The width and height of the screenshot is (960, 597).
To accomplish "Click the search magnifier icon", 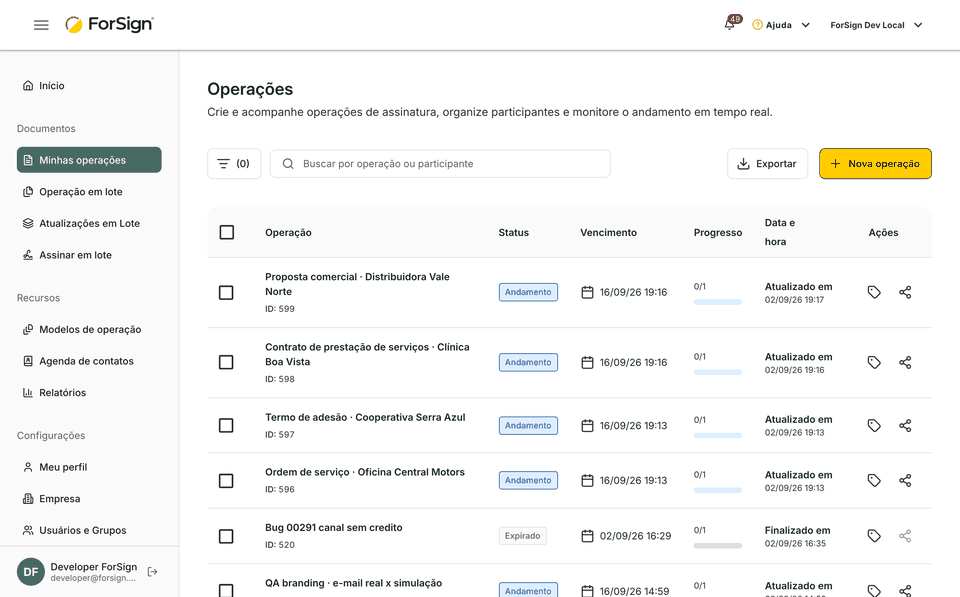I will tap(288, 163).
